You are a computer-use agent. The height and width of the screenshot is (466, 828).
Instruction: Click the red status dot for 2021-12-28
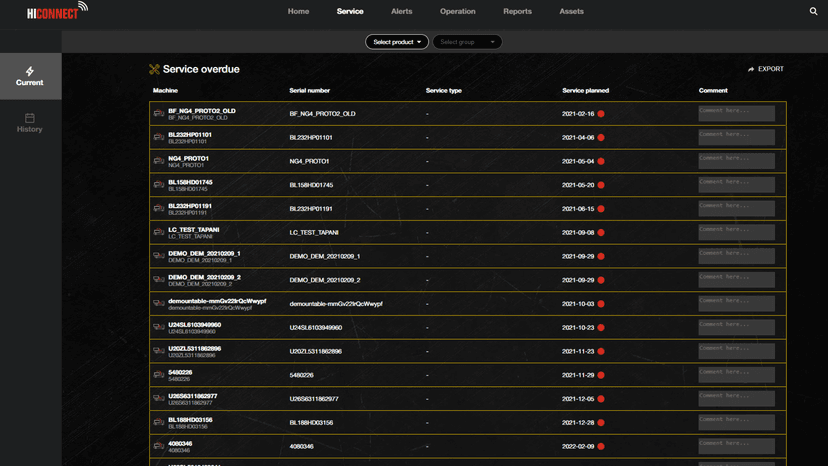click(601, 423)
